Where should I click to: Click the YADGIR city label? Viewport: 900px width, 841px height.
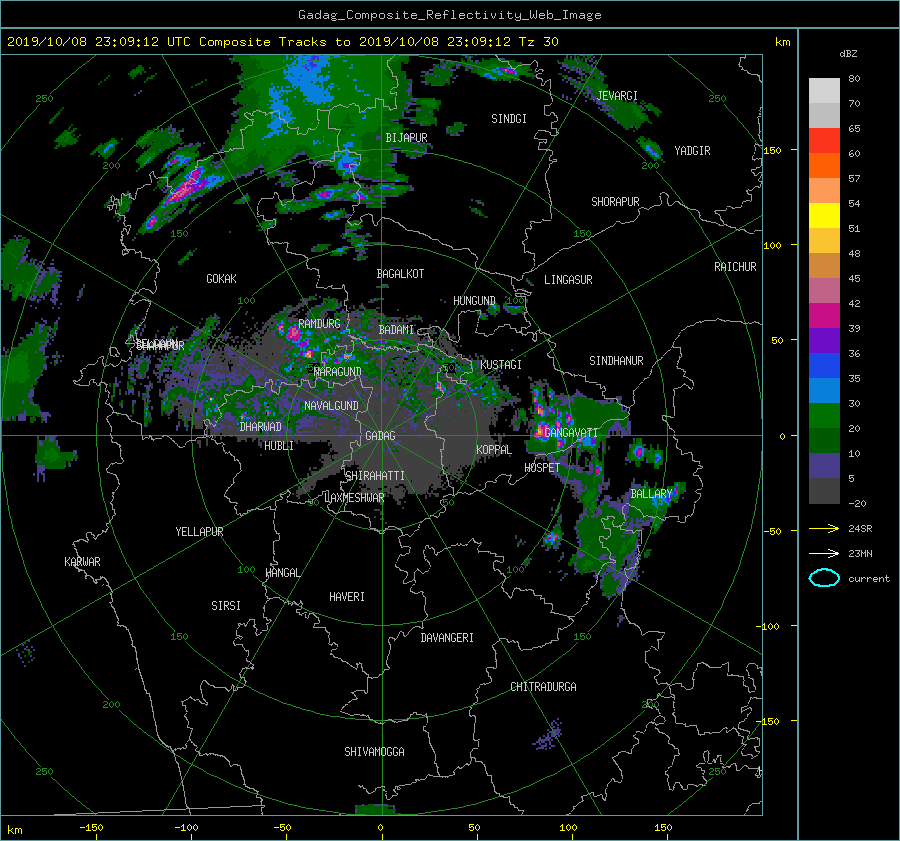[x=692, y=151]
